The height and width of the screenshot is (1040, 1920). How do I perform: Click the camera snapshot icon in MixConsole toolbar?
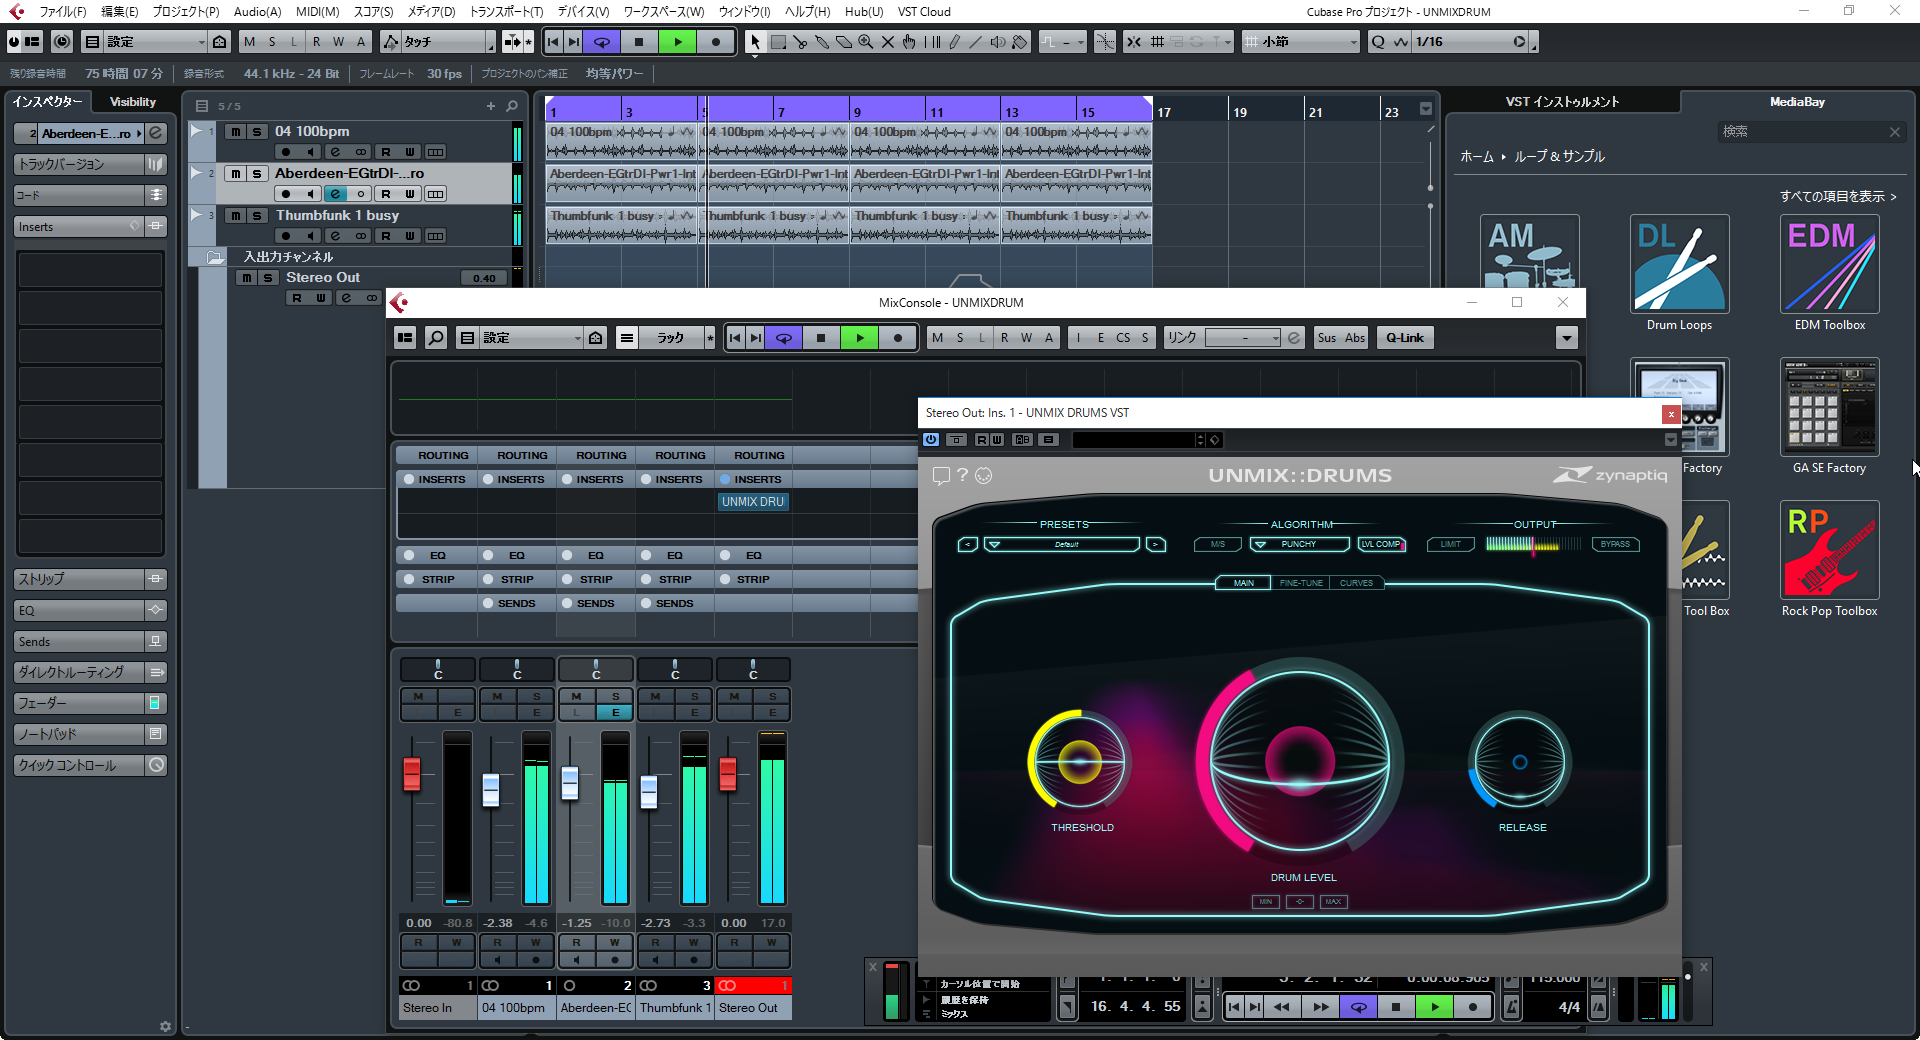point(596,338)
